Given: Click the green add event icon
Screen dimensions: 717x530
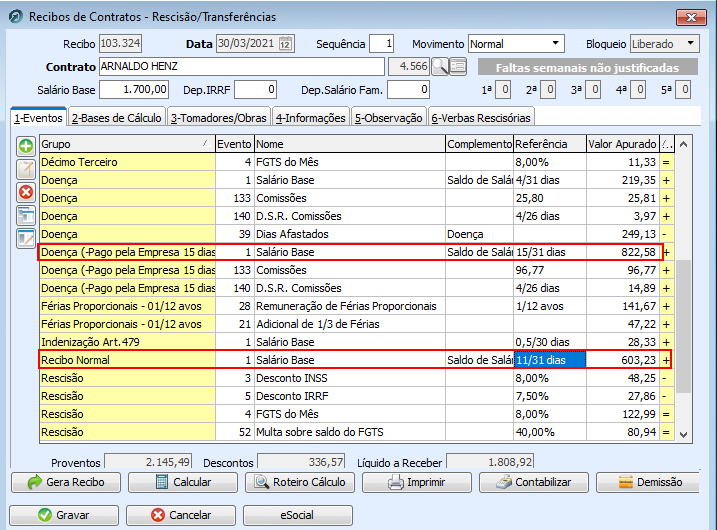Looking at the screenshot, I should pyautogui.click(x=26, y=146).
